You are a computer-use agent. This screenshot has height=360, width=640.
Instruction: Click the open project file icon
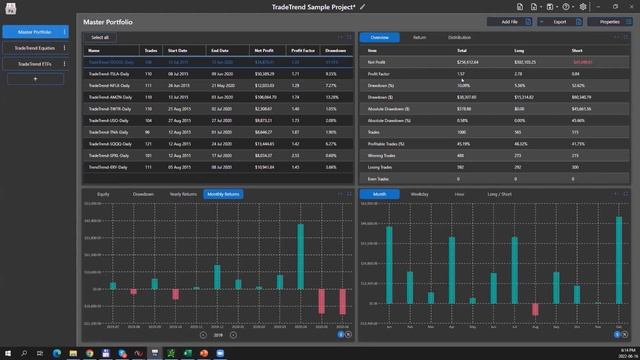[x=533, y=7]
